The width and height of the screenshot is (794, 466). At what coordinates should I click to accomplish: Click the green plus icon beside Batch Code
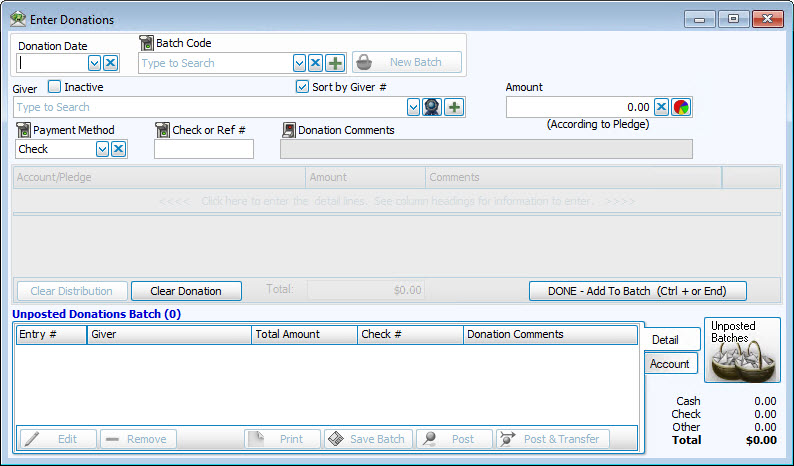(334, 63)
